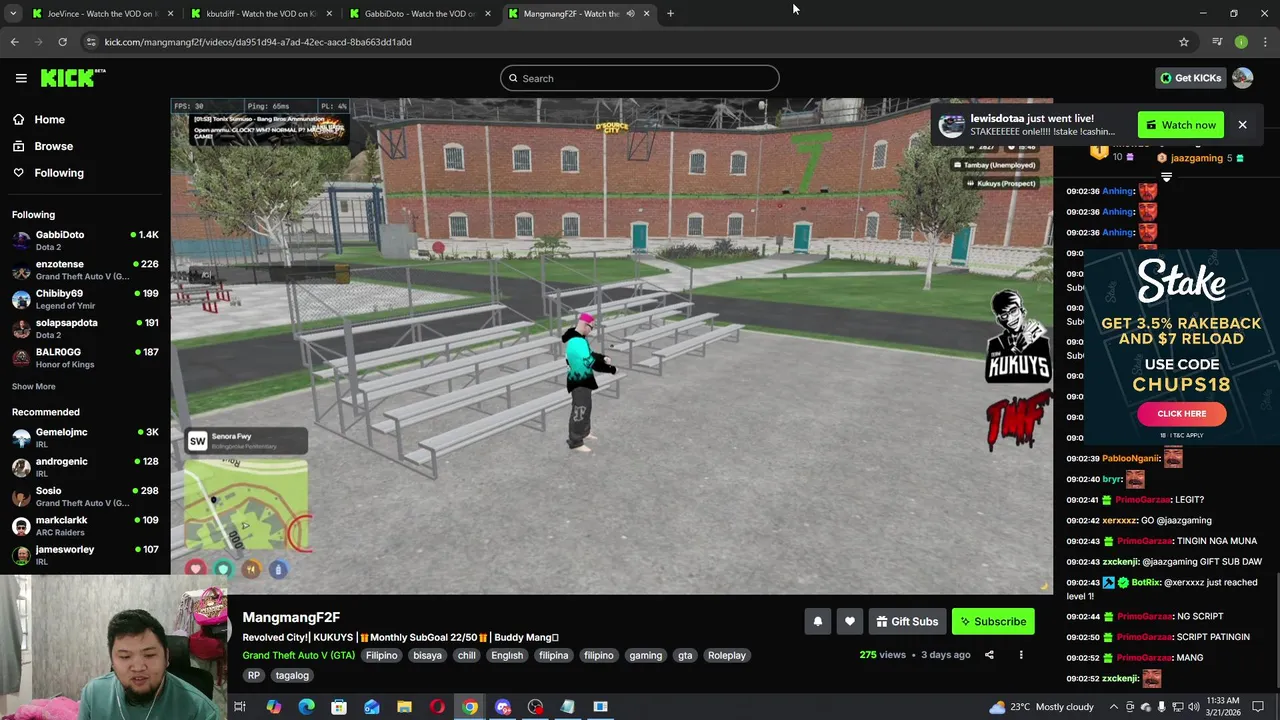
Task: Select the gta tag
Action: [685, 655]
